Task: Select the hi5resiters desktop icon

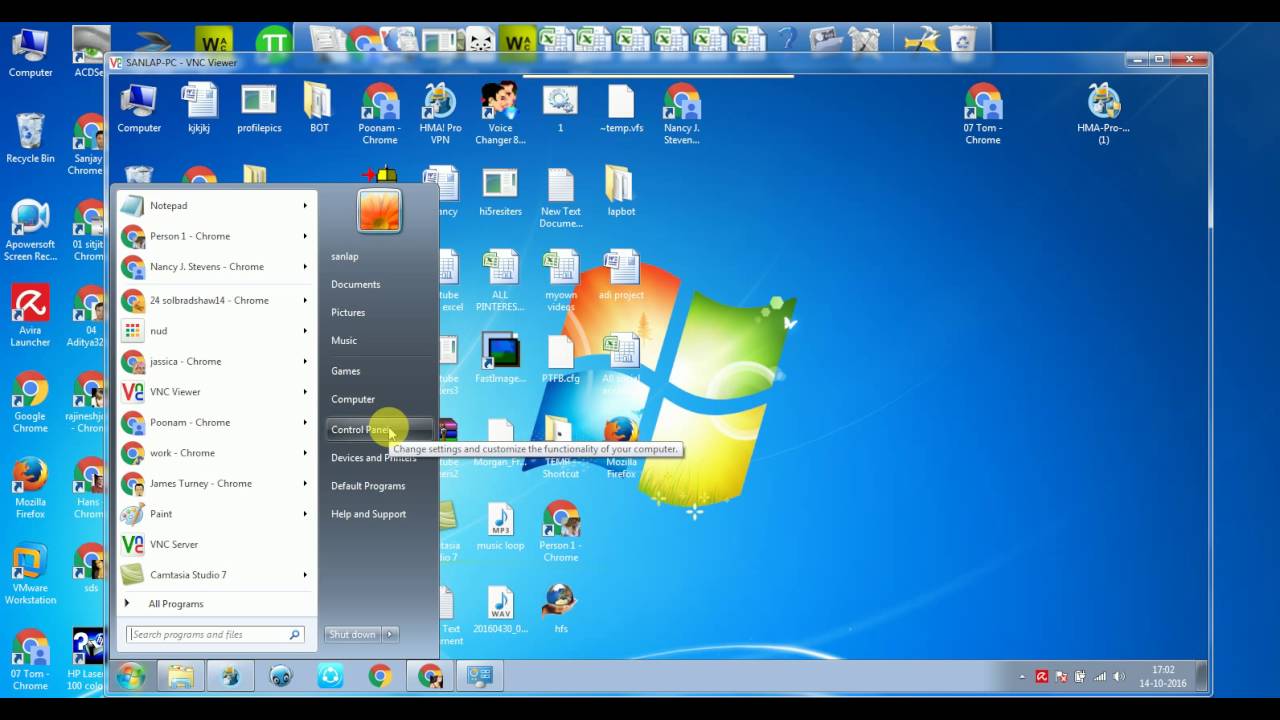Action: click(500, 193)
